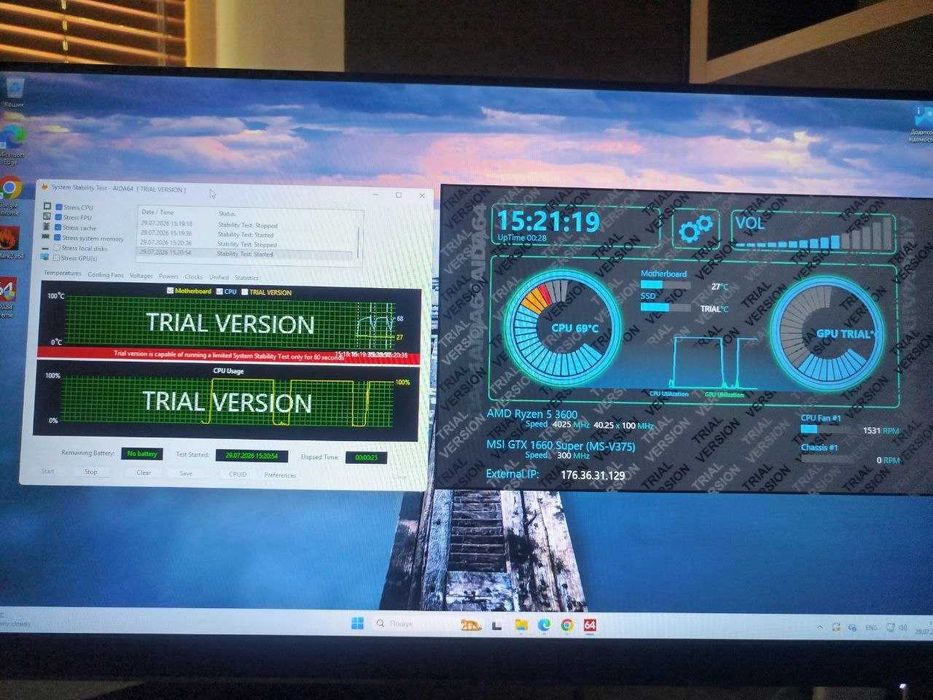This screenshot has width=933, height=700.
Task: Click the ENG language indicator
Action: click(871, 627)
